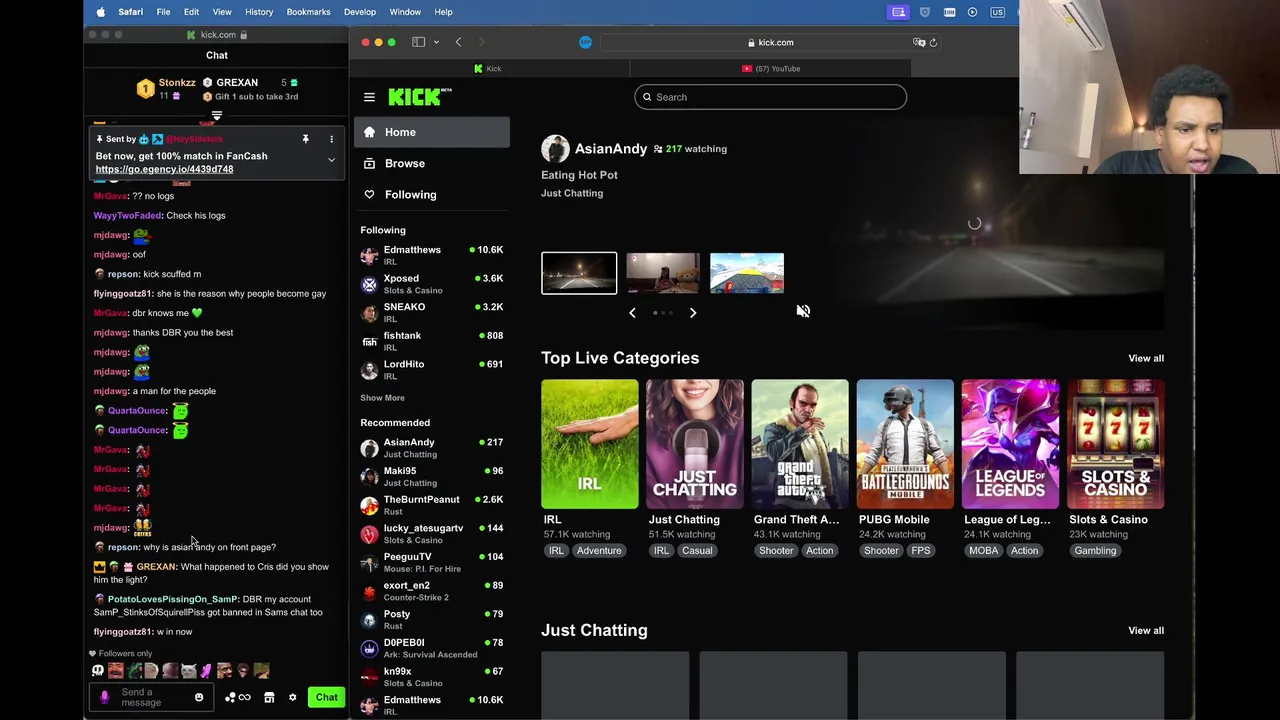
Task: Click the Gambling tag under Slots & Casino
Action: tap(1095, 551)
